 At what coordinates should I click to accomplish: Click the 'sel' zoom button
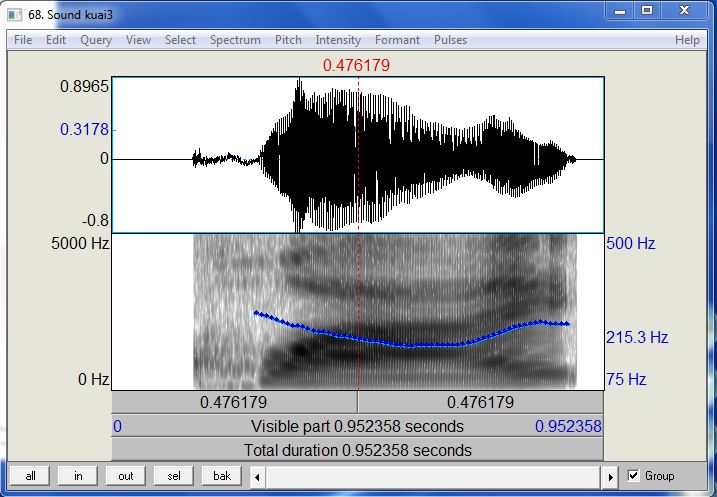(x=174, y=476)
